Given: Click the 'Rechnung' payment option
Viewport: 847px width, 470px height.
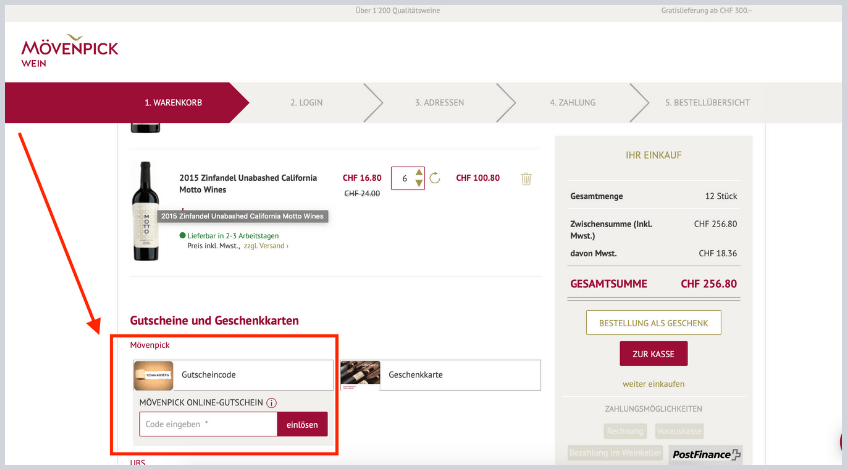Looking at the screenshot, I should coord(625,431).
